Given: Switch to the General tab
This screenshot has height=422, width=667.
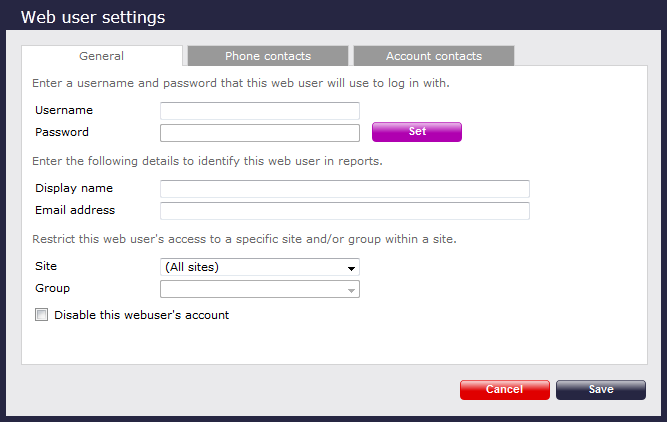Looking at the screenshot, I should (x=102, y=56).
